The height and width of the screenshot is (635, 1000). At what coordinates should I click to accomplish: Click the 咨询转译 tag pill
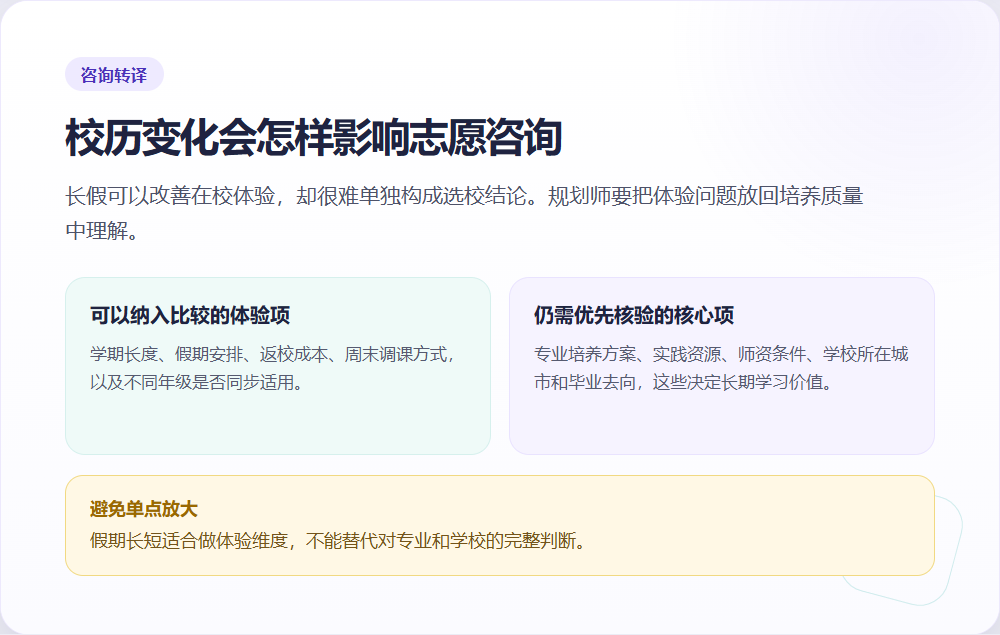point(114,75)
